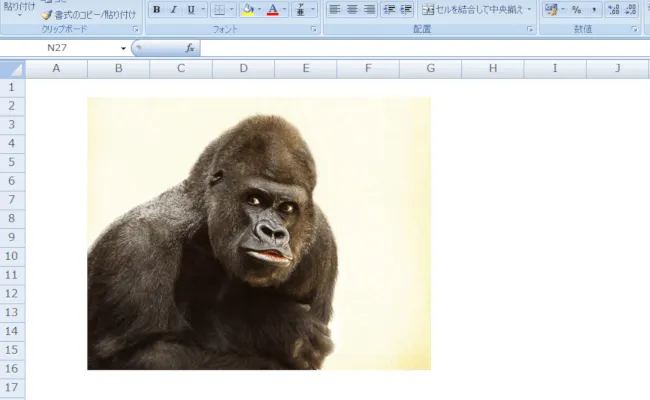Decrease the cell indent
This screenshot has height=400, width=650.
click(x=389, y=10)
